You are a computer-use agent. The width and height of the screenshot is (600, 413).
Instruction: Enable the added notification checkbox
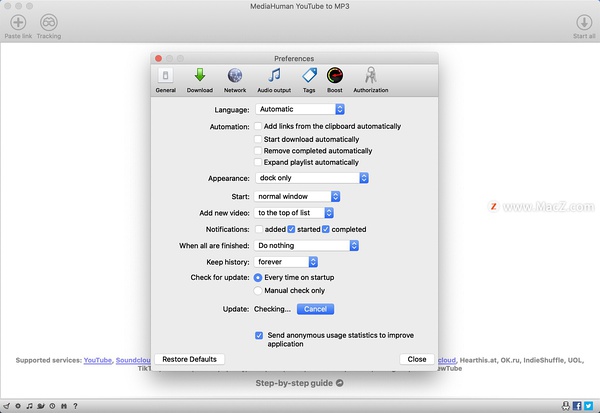[x=259, y=229]
